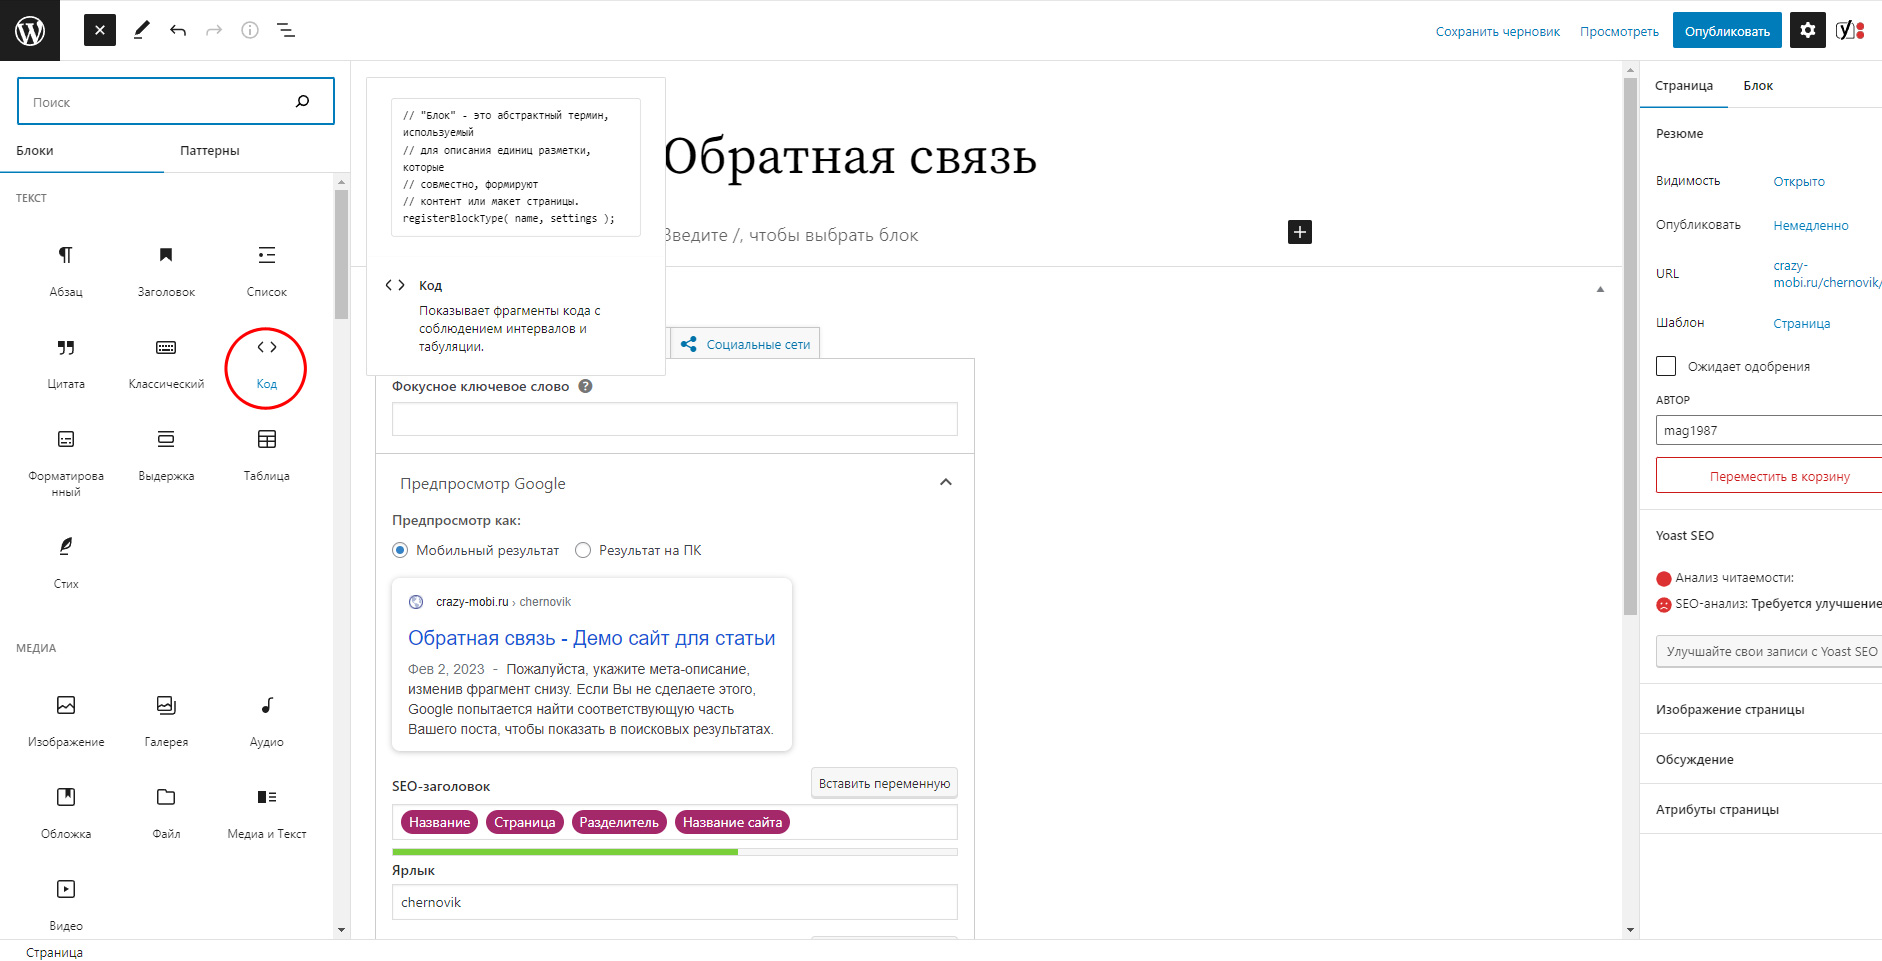
Task: Open the document list view icon
Action: tap(286, 30)
